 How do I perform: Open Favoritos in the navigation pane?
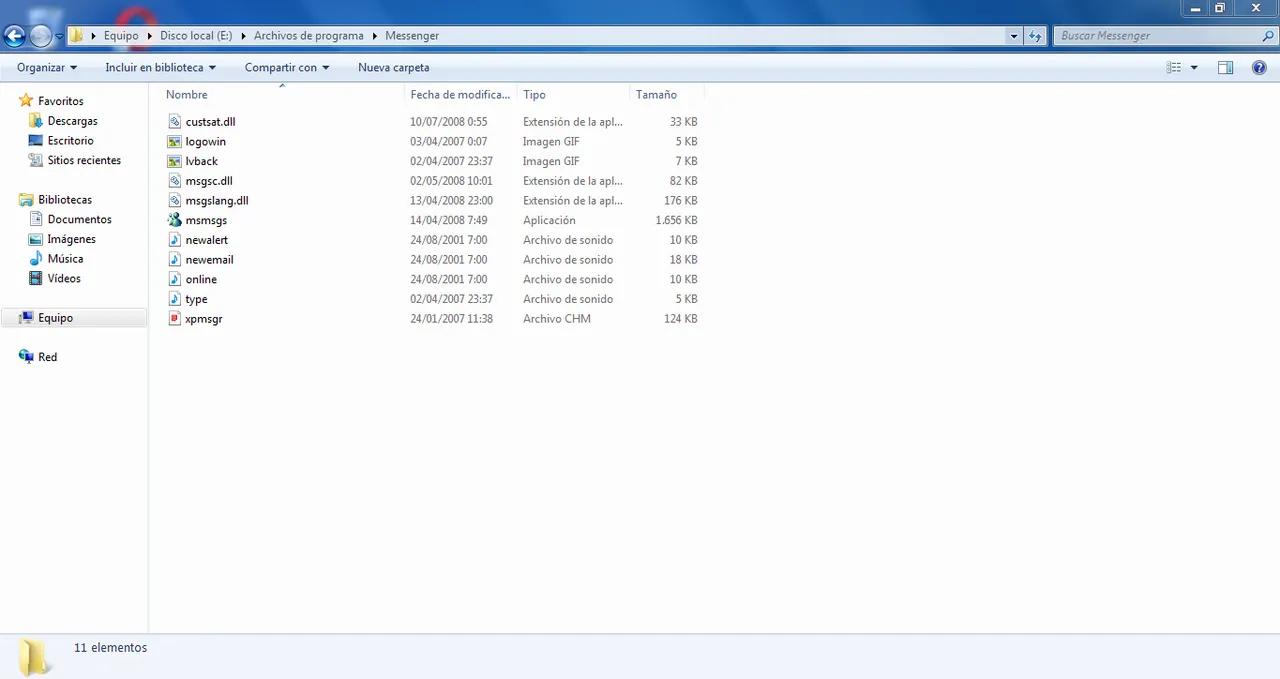(x=60, y=101)
